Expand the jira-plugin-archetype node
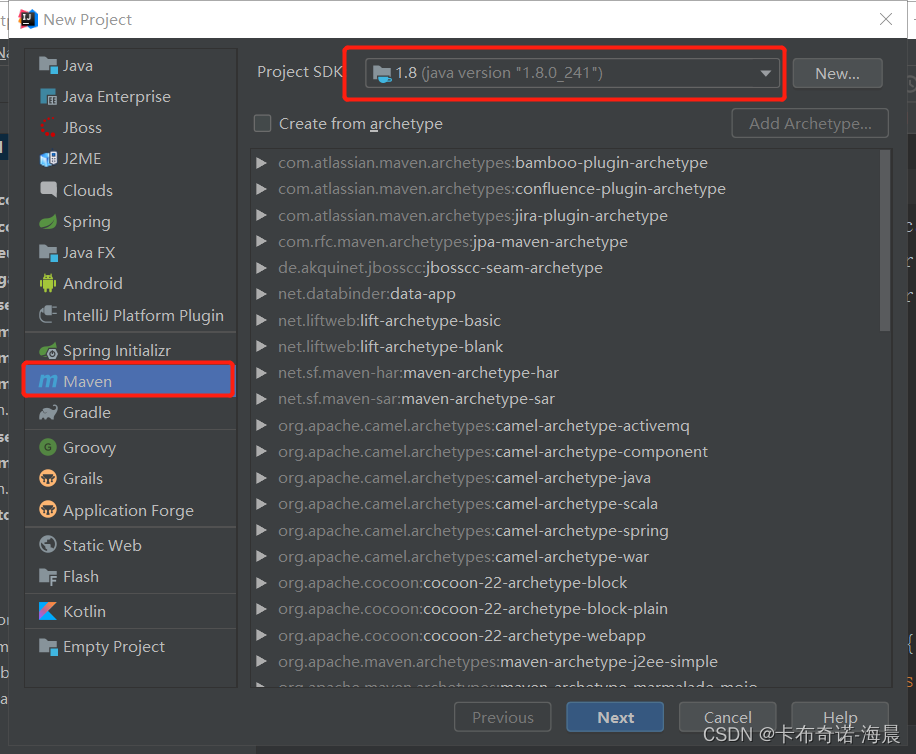 pos(261,216)
